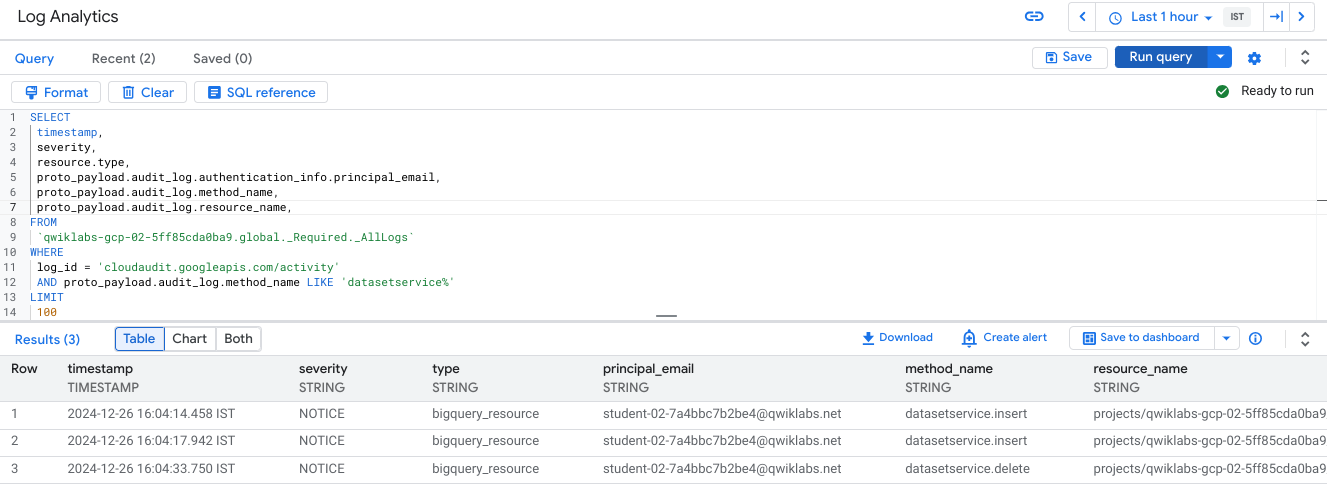Click the log_id filter line in editor
1327x488 pixels.
[x=189, y=267]
